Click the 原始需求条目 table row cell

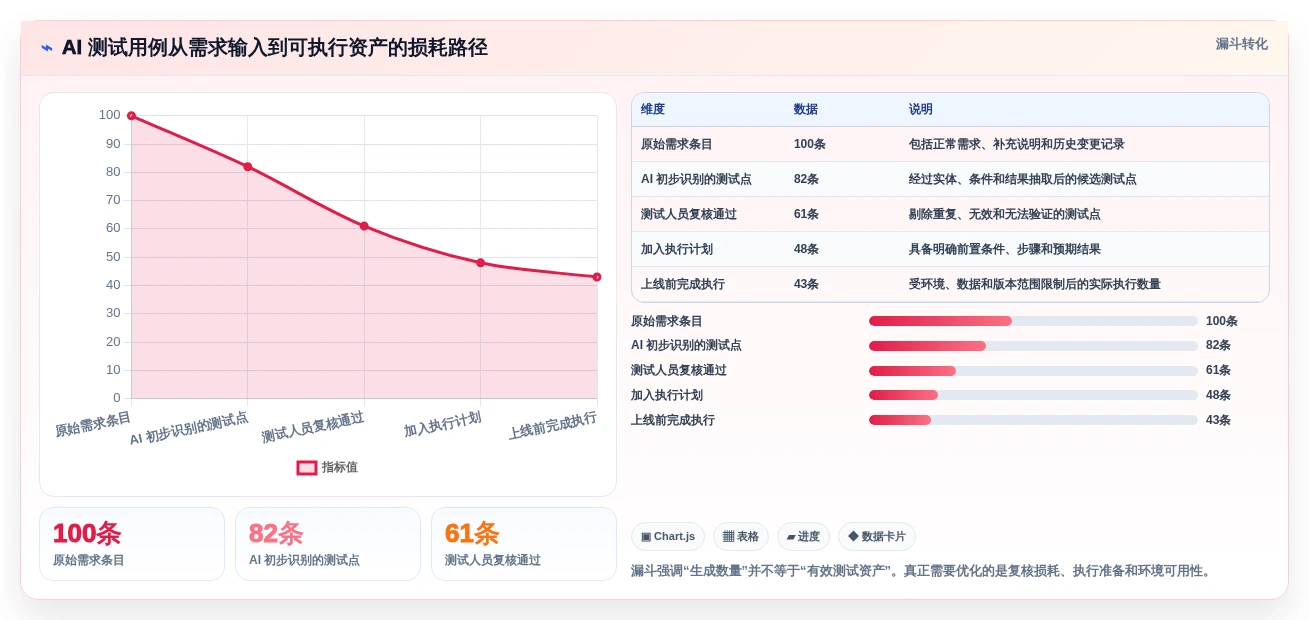point(677,144)
